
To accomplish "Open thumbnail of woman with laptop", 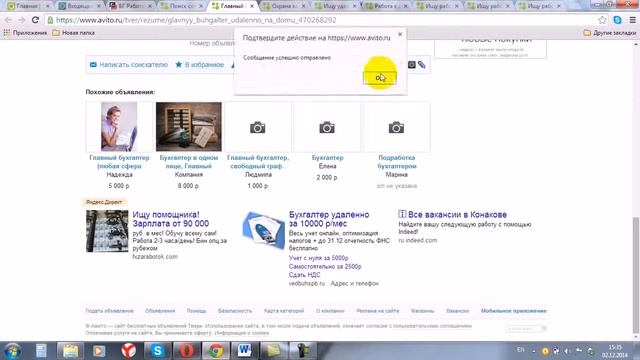I will point(119,127).
